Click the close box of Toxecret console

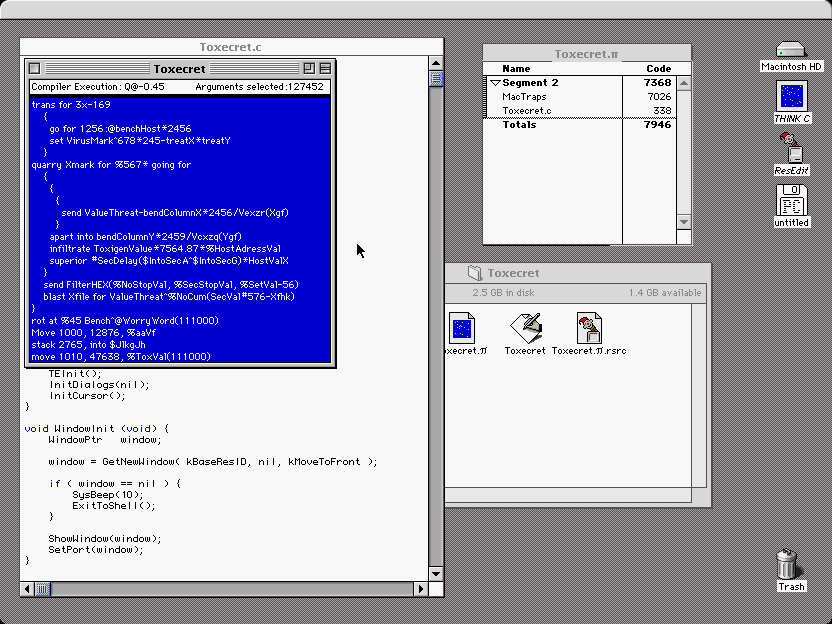coord(34,68)
